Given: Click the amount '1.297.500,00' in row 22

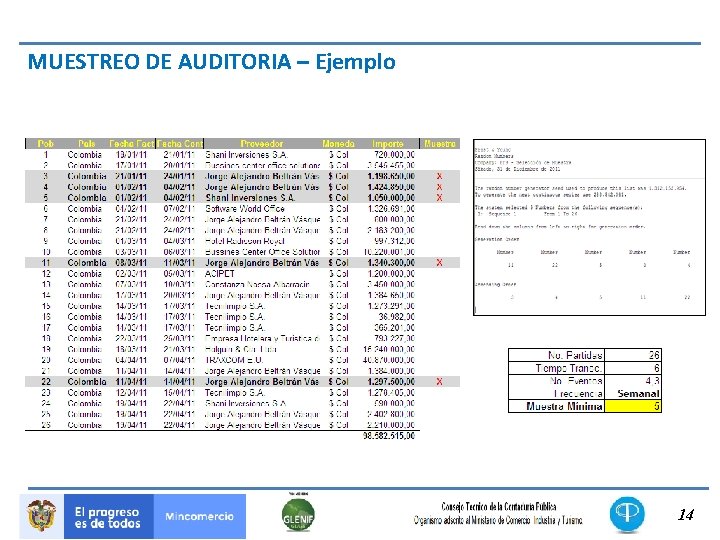Looking at the screenshot, I should tap(391, 382).
